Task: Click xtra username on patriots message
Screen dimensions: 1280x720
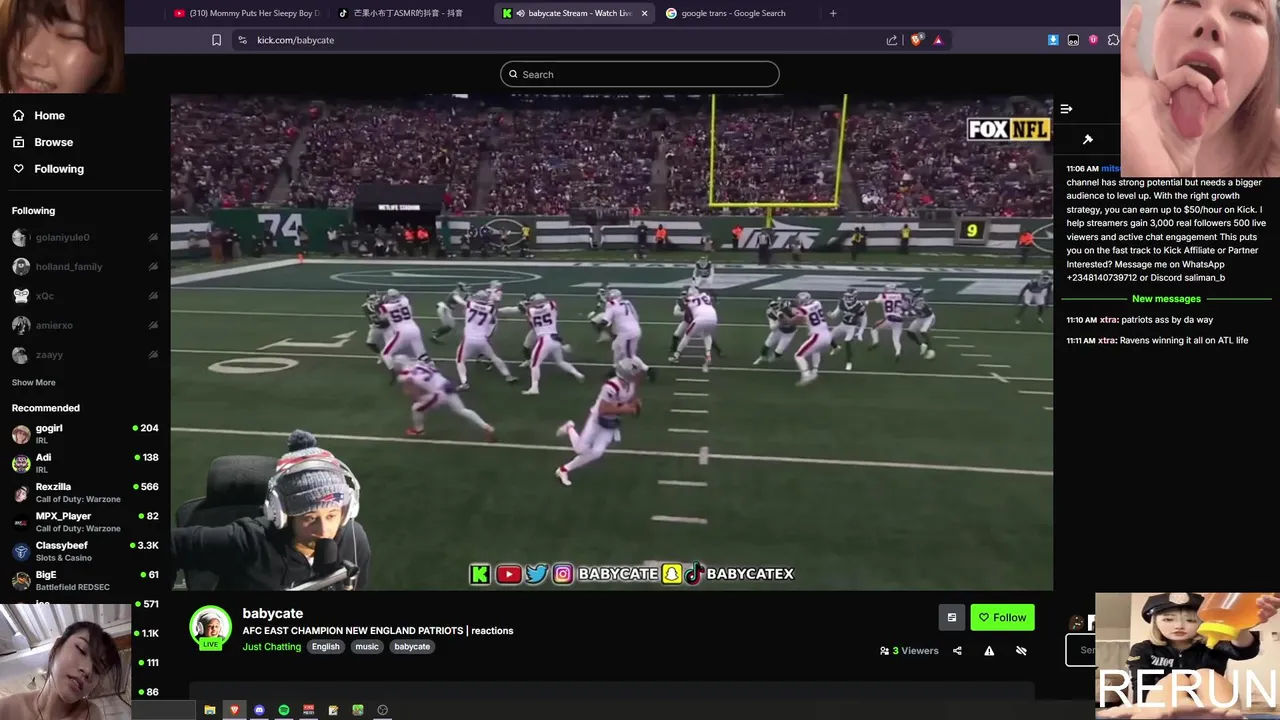Action: click(1109, 320)
